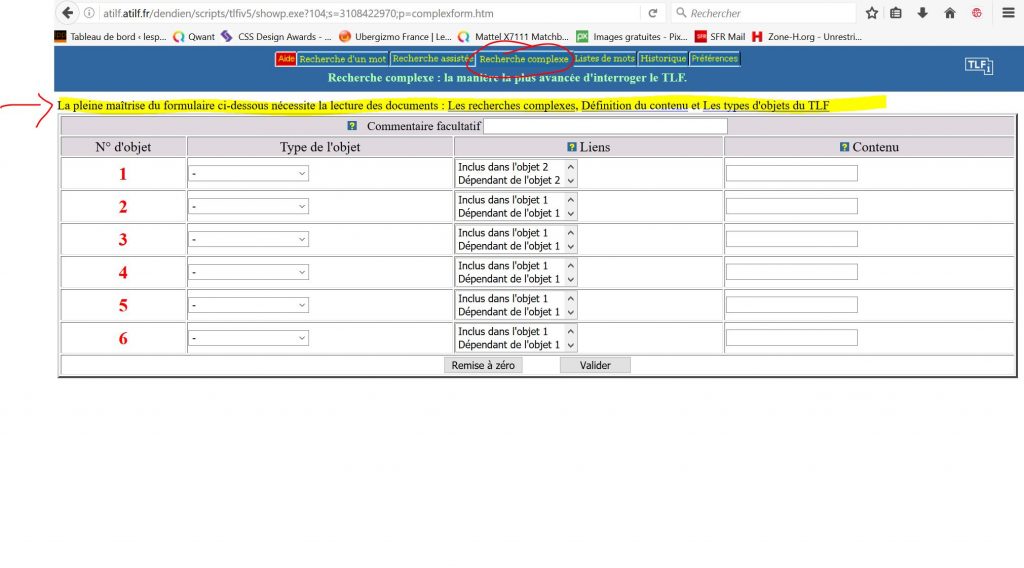The image size is (1024, 568).
Task: Open the Type de l'objet dropdown for object 6
Action: 248,338
